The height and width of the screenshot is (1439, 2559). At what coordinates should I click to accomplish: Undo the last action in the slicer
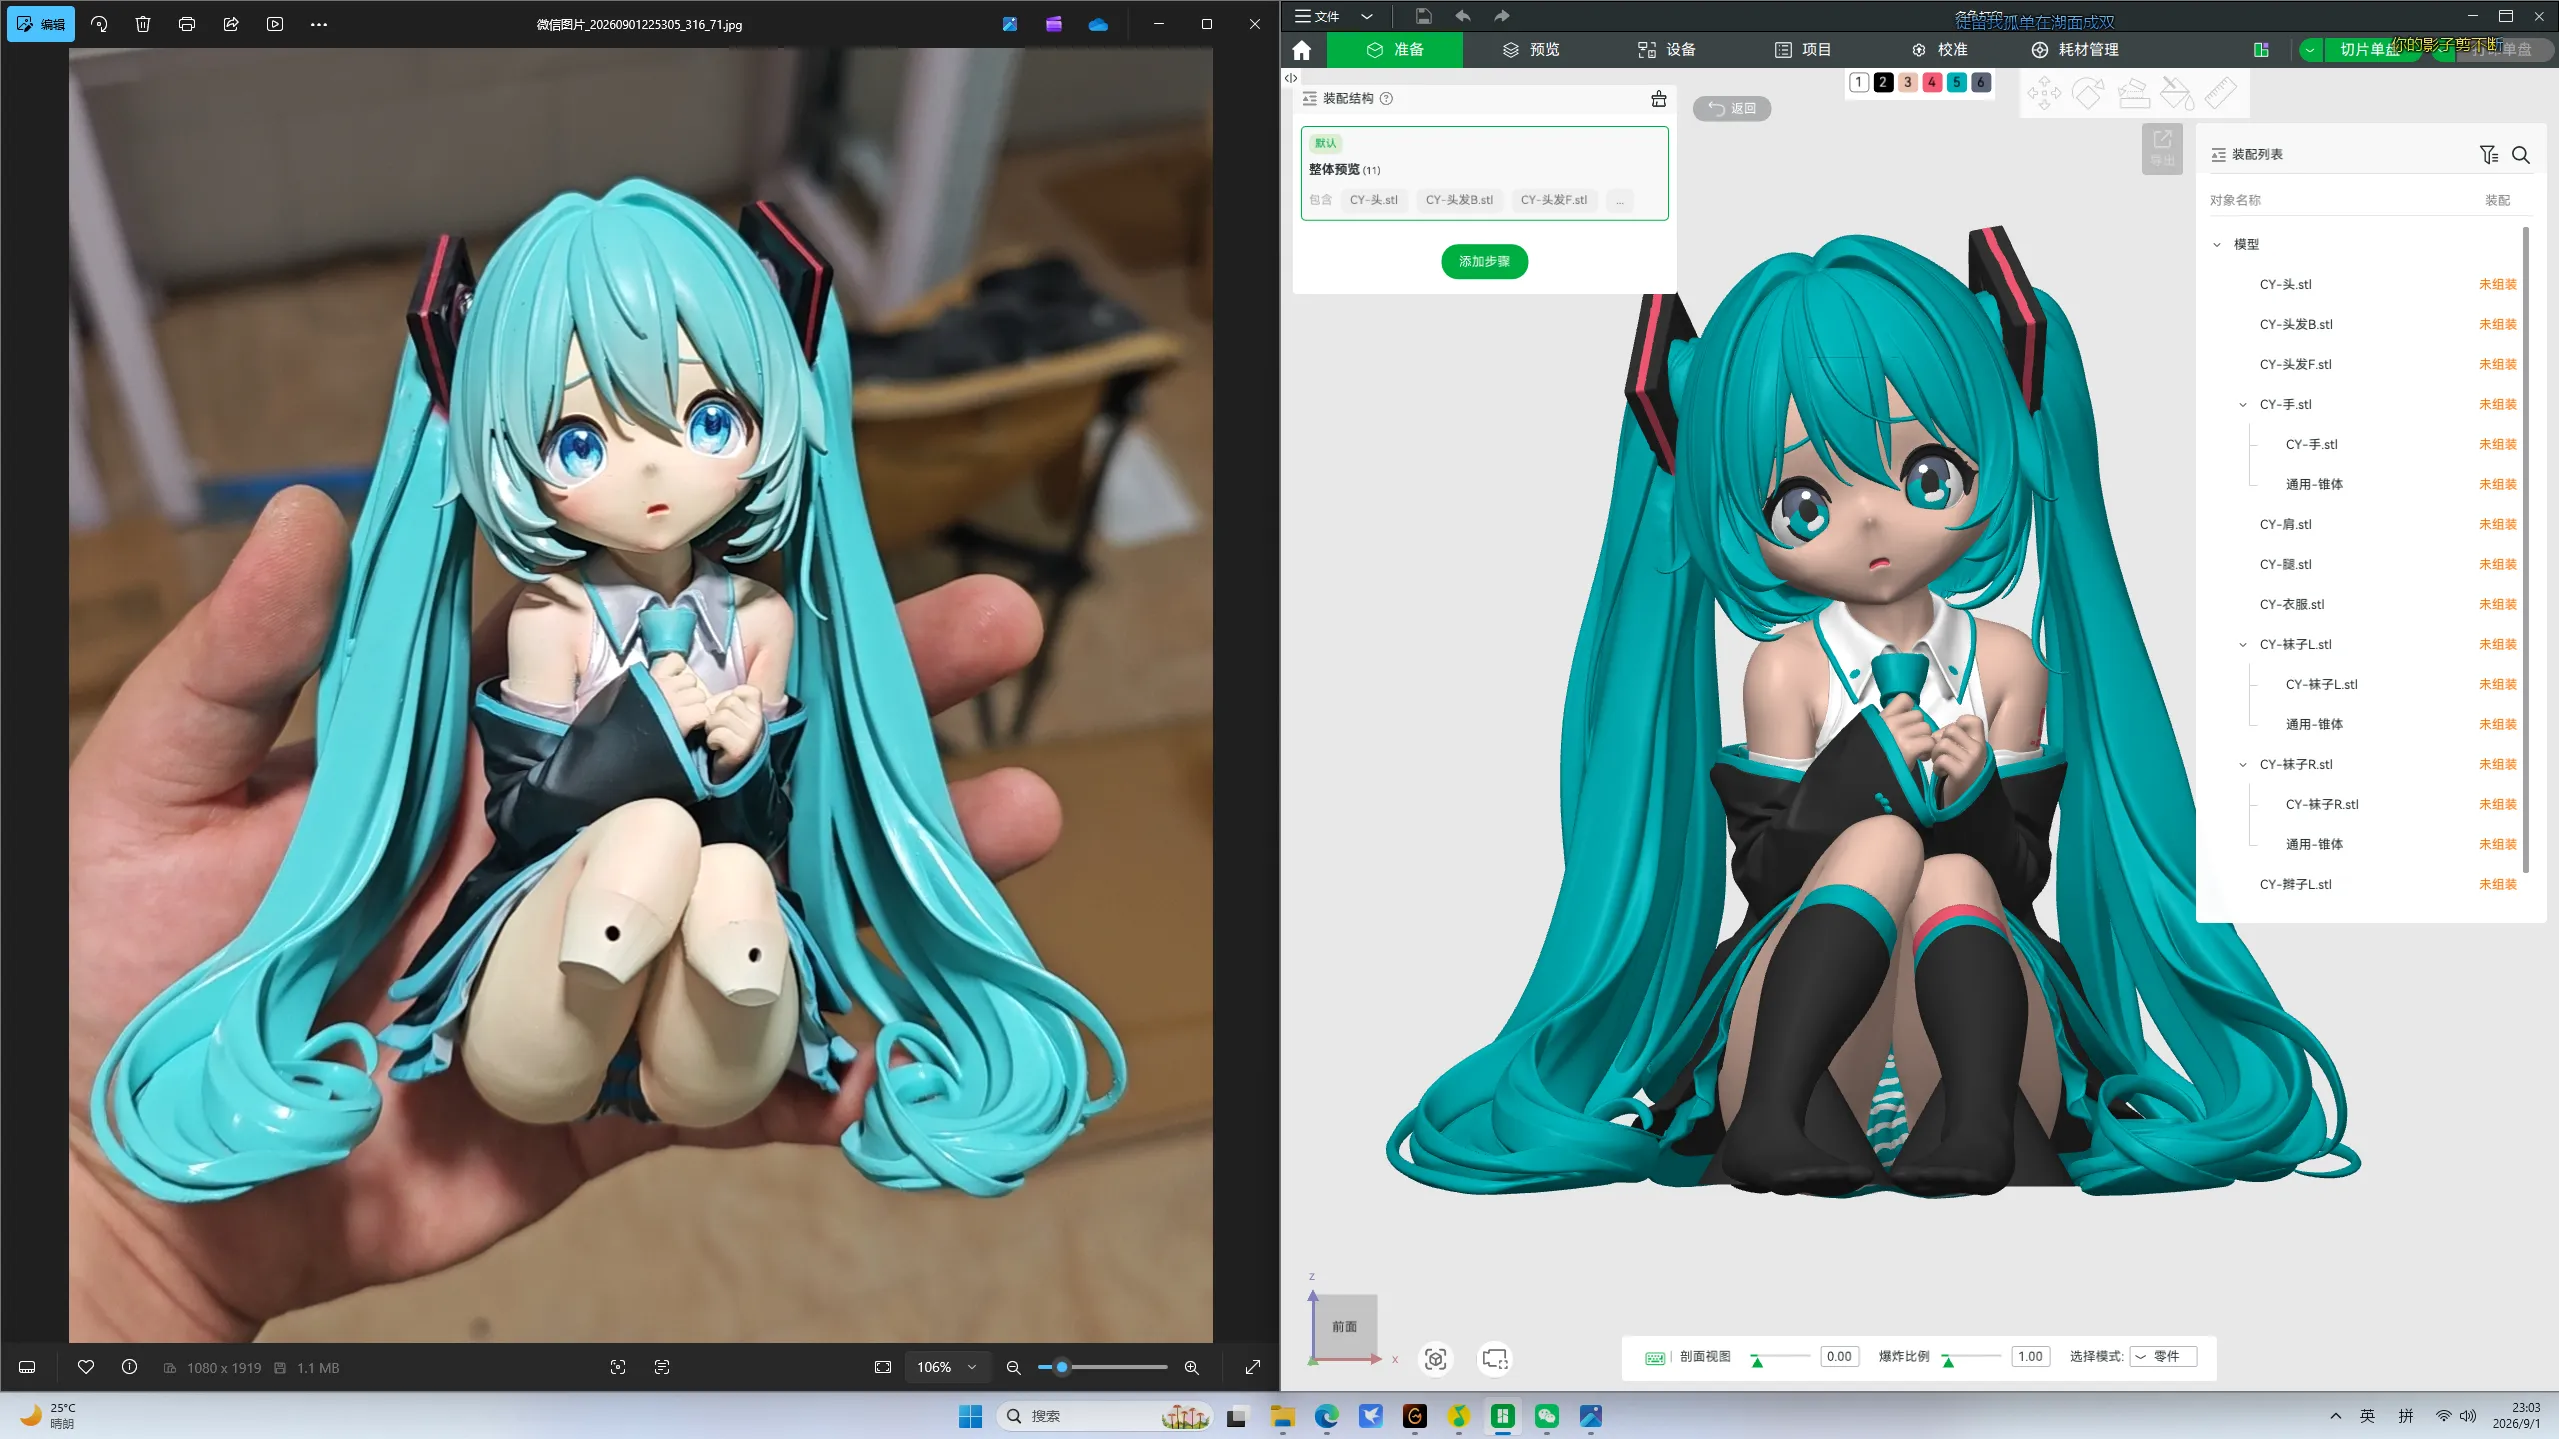(x=1463, y=16)
